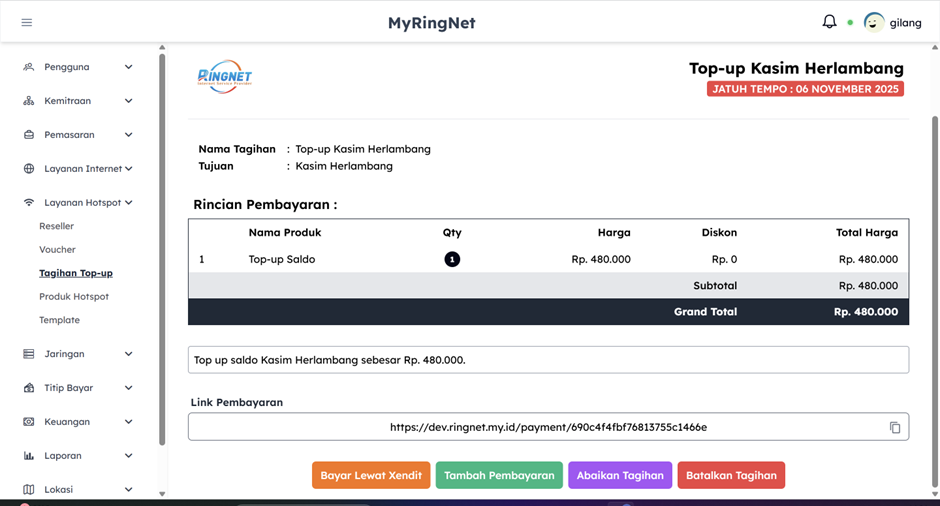Image resolution: width=940 pixels, height=506 pixels.
Task: Click the payment link URL field
Action: pos(548,427)
